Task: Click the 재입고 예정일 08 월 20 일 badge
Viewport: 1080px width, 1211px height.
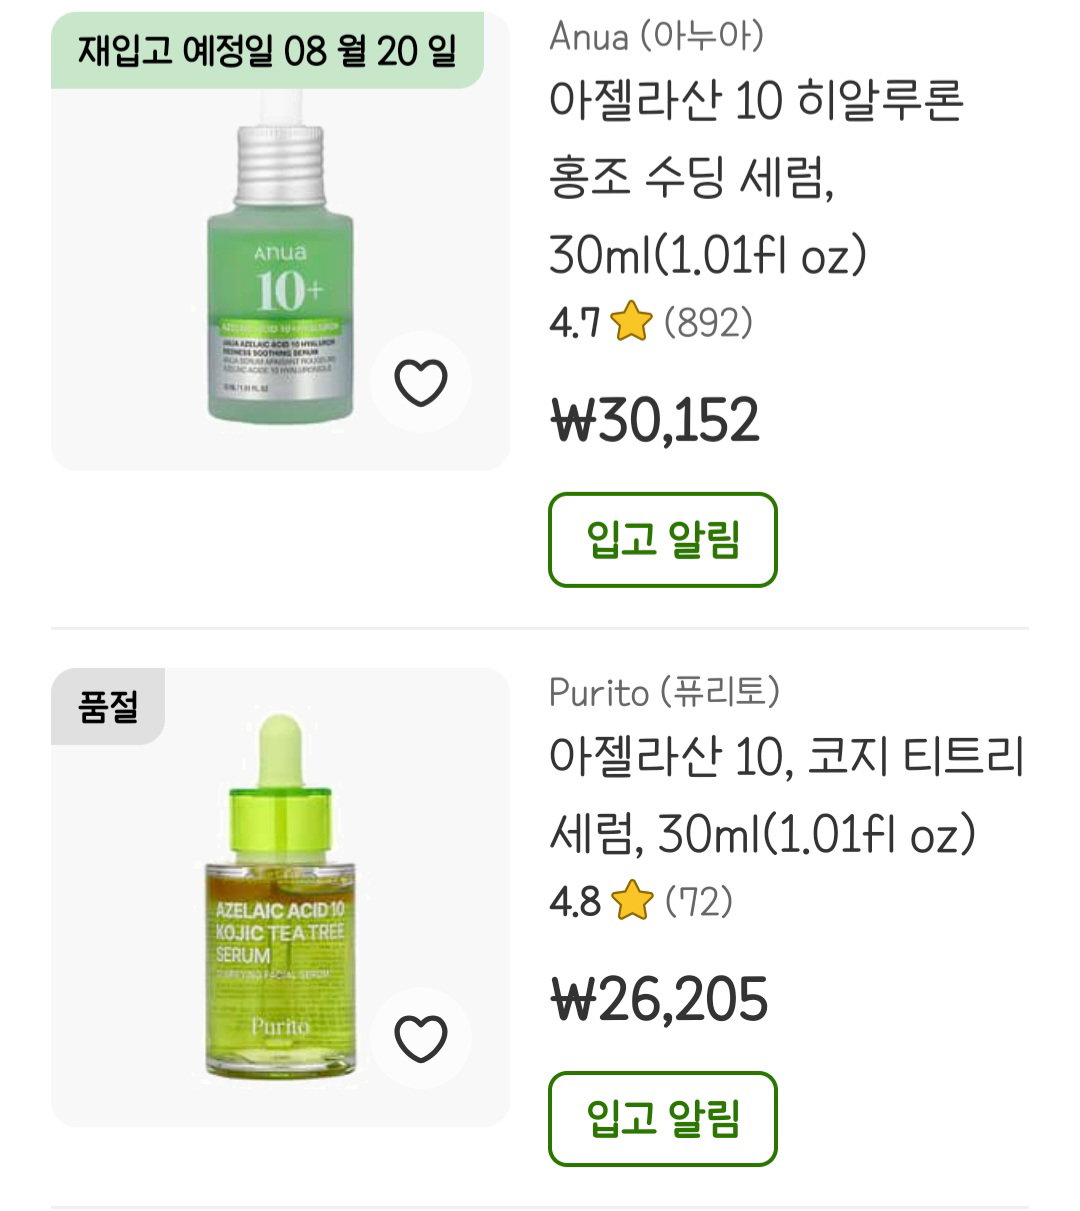Action: click(267, 51)
